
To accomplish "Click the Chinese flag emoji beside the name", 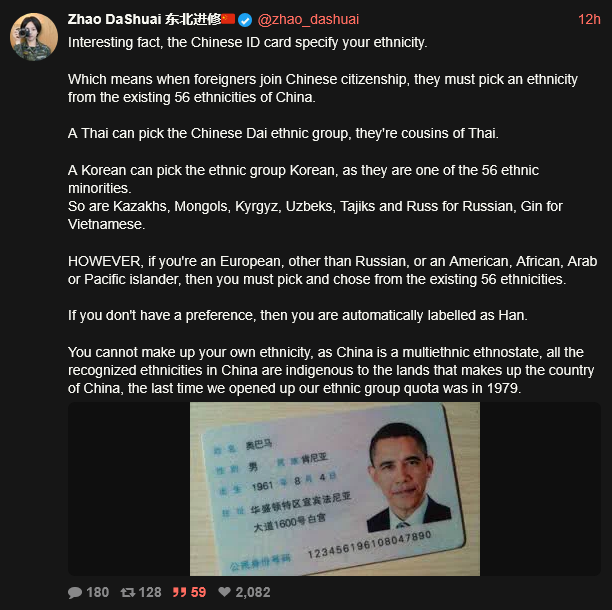I will pyautogui.click(x=228, y=19).
